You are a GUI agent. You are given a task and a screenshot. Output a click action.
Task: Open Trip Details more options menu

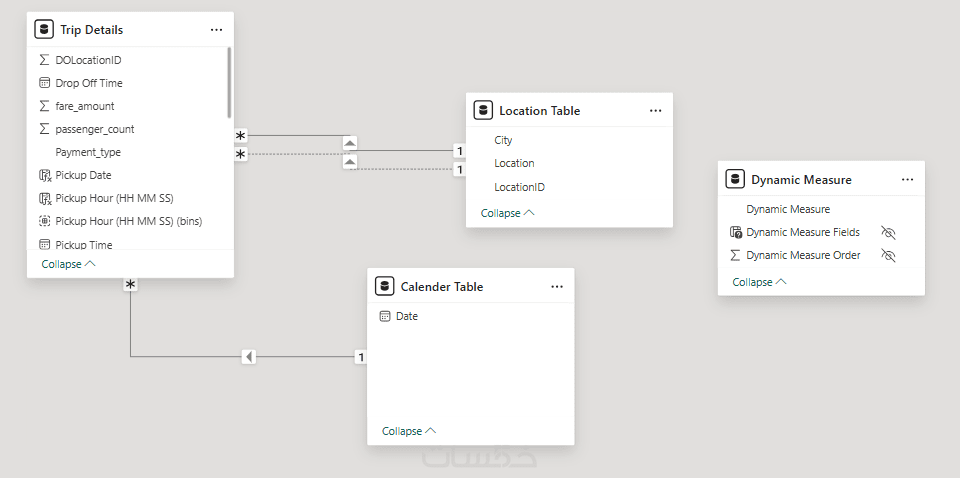216,30
